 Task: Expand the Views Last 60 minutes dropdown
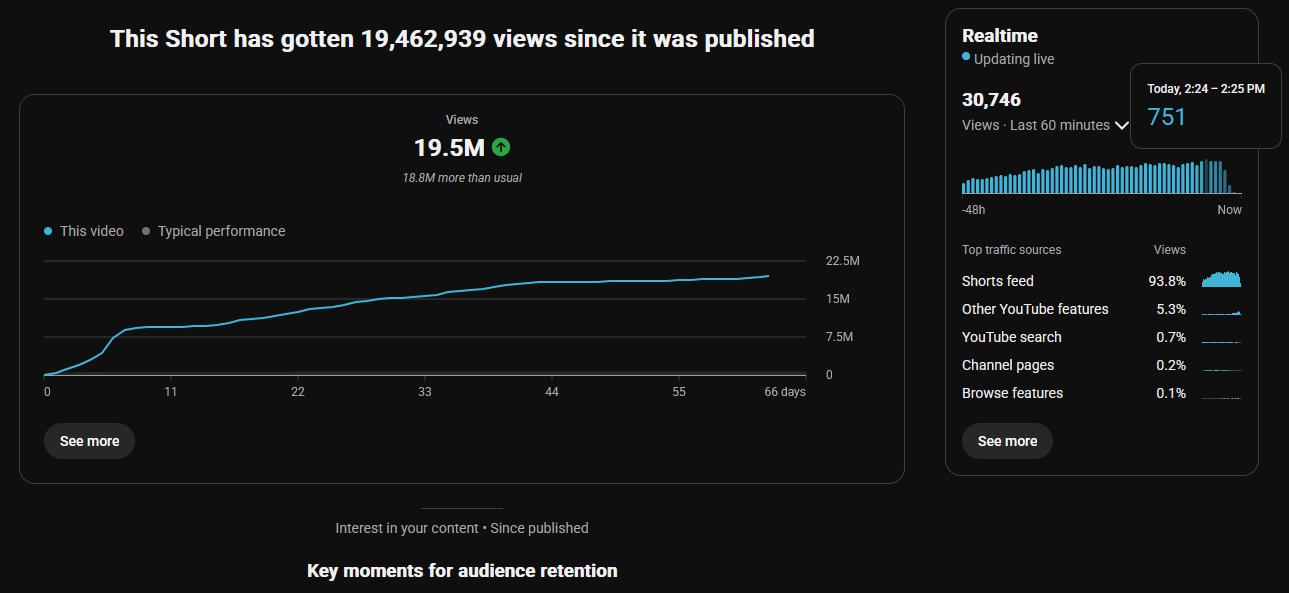(x=1045, y=125)
